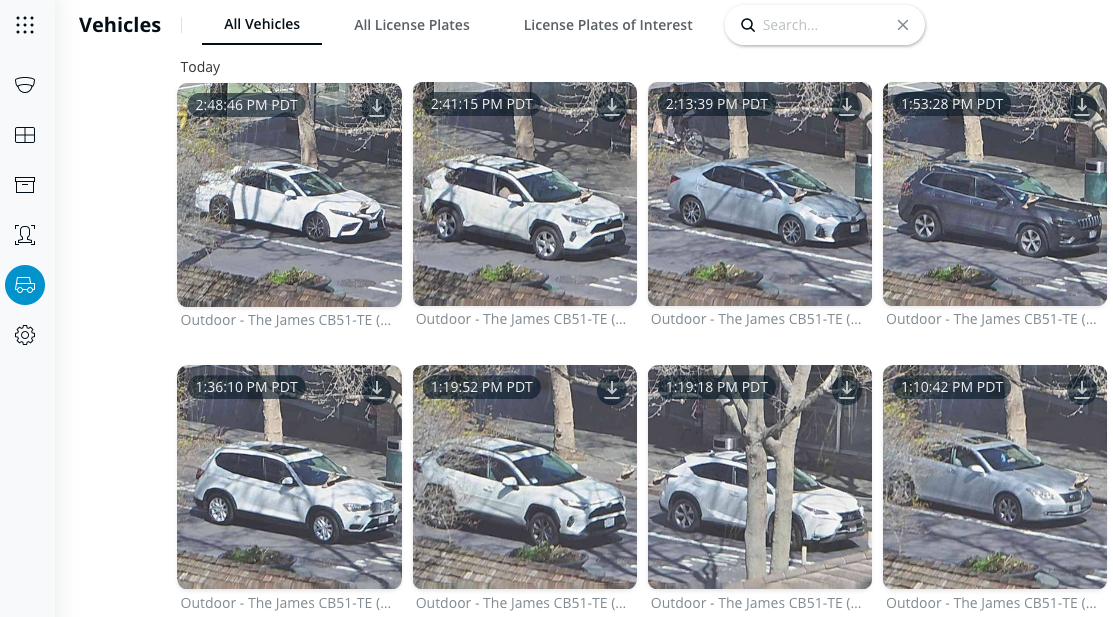The width and height of the screenshot is (1113, 617).
Task: Open the Settings gear icon
Action: pos(25,335)
